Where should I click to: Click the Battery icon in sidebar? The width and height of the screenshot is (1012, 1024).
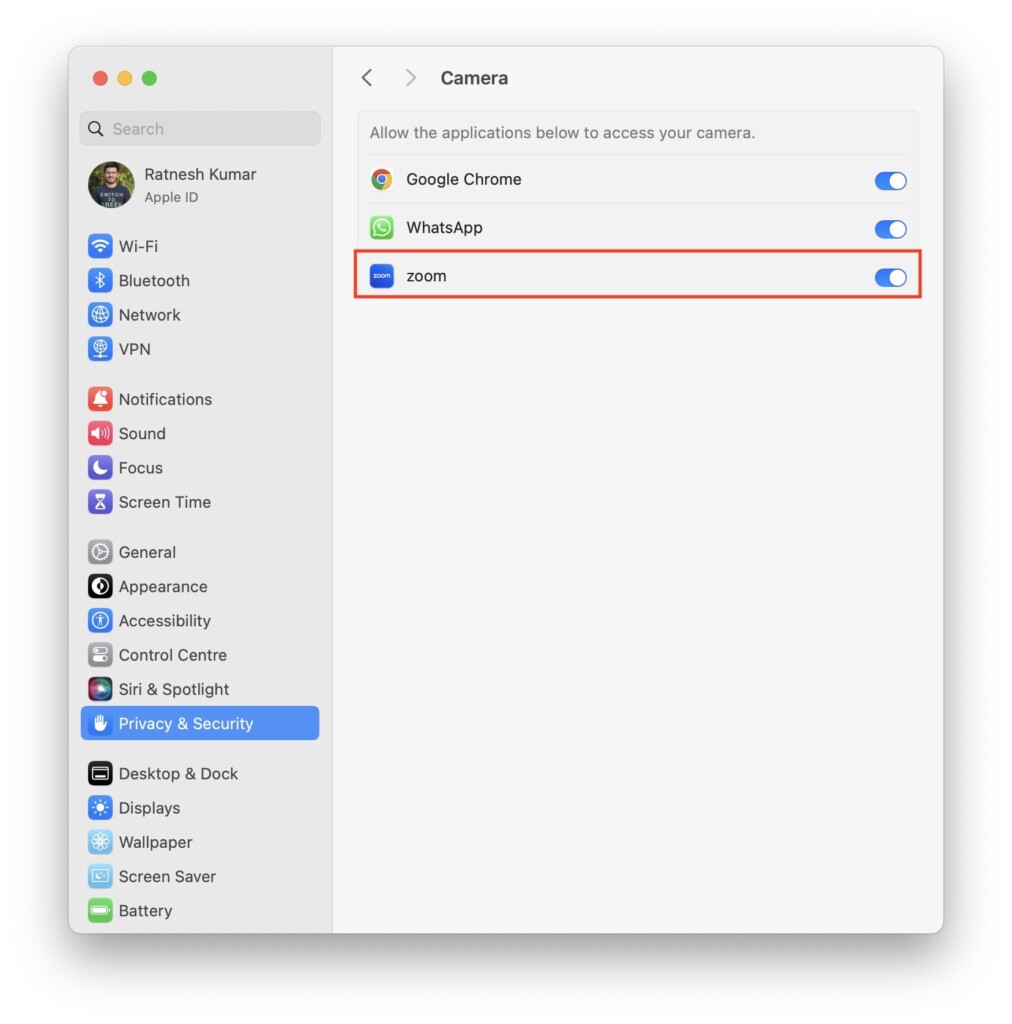(x=100, y=910)
